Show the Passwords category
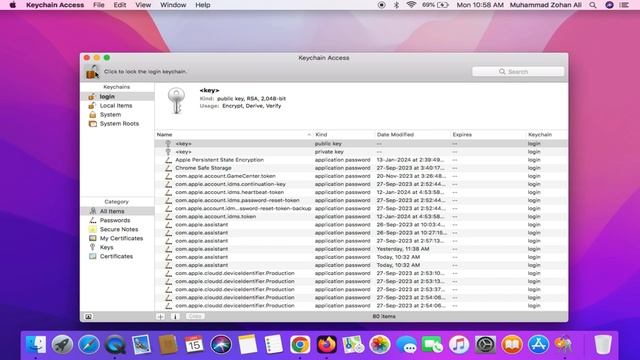 pos(117,220)
